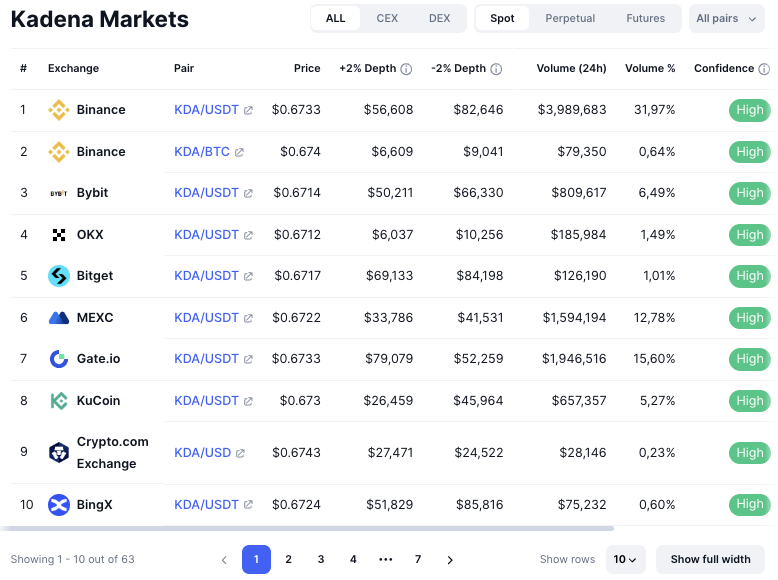778x580 pixels.
Task: Open the All pairs dropdown
Action: coord(726,18)
